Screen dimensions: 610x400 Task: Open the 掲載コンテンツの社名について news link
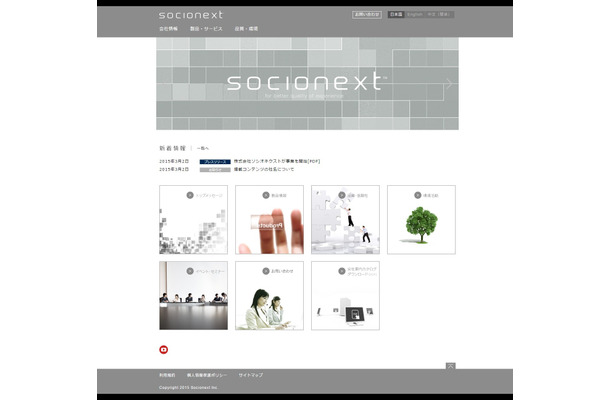(264, 170)
